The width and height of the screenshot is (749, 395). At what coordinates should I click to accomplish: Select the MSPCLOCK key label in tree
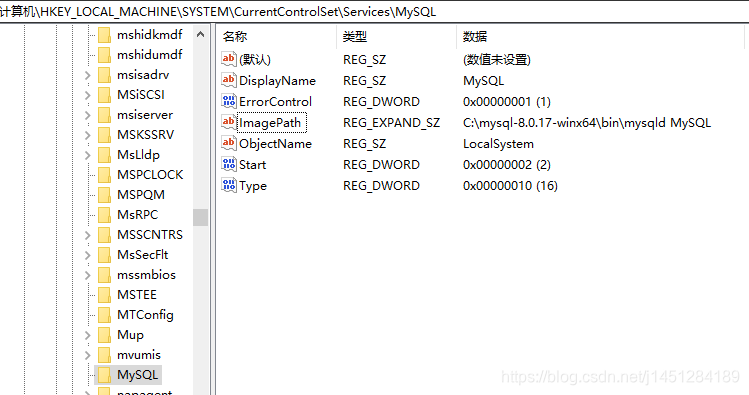[x=150, y=175]
